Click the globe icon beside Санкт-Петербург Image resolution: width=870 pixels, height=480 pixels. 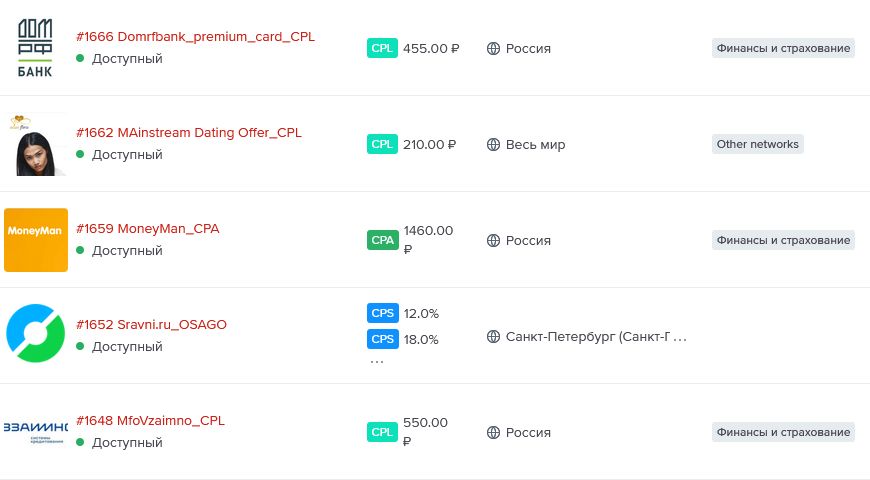pyautogui.click(x=493, y=337)
